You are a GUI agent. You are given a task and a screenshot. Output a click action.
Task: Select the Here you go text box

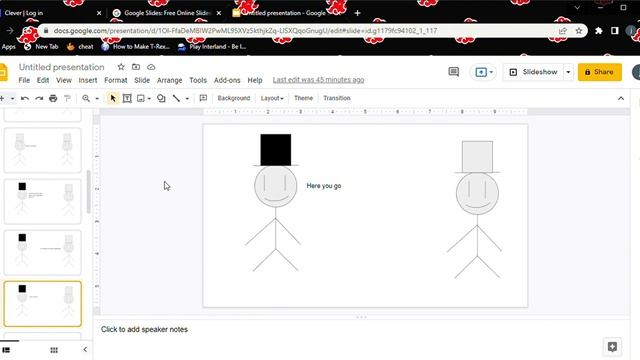324,186
